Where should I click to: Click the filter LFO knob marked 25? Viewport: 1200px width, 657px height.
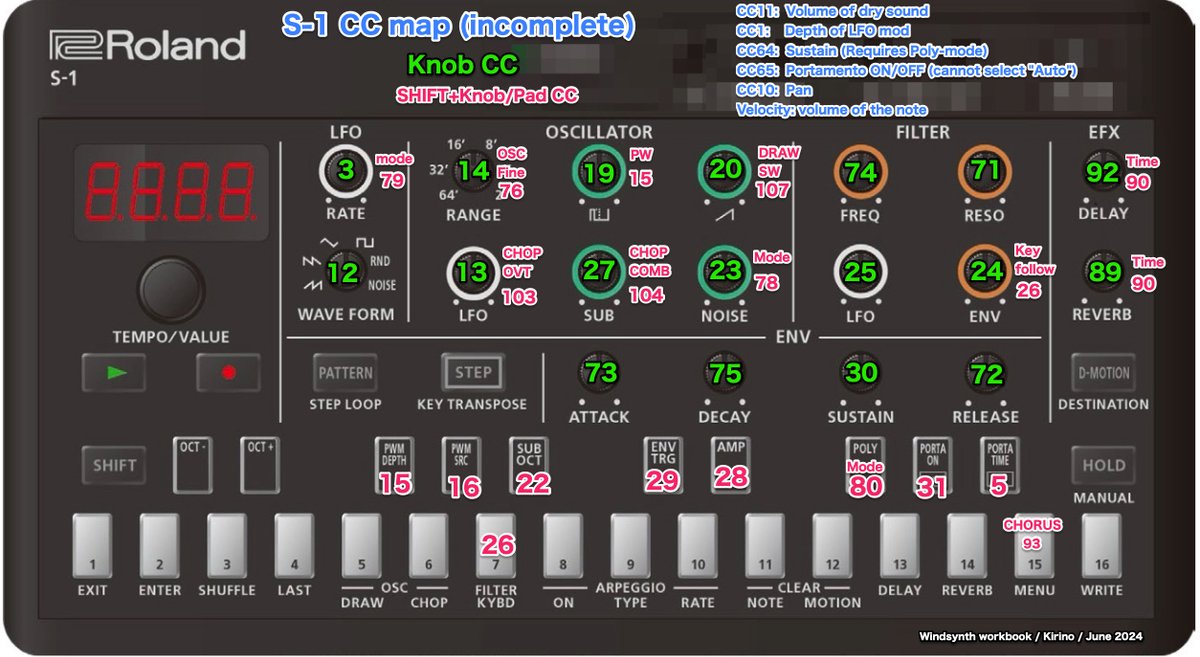(x=860, y=272)
